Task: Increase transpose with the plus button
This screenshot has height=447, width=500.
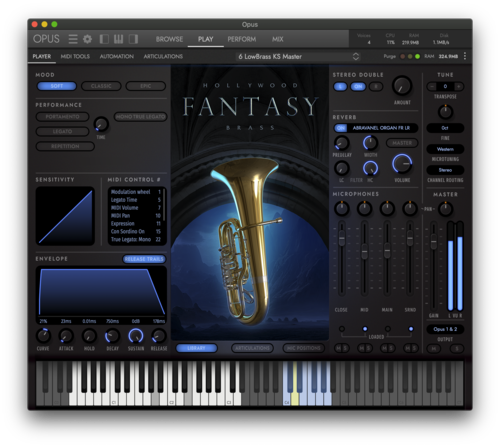Action: click(x=459, y=87)
